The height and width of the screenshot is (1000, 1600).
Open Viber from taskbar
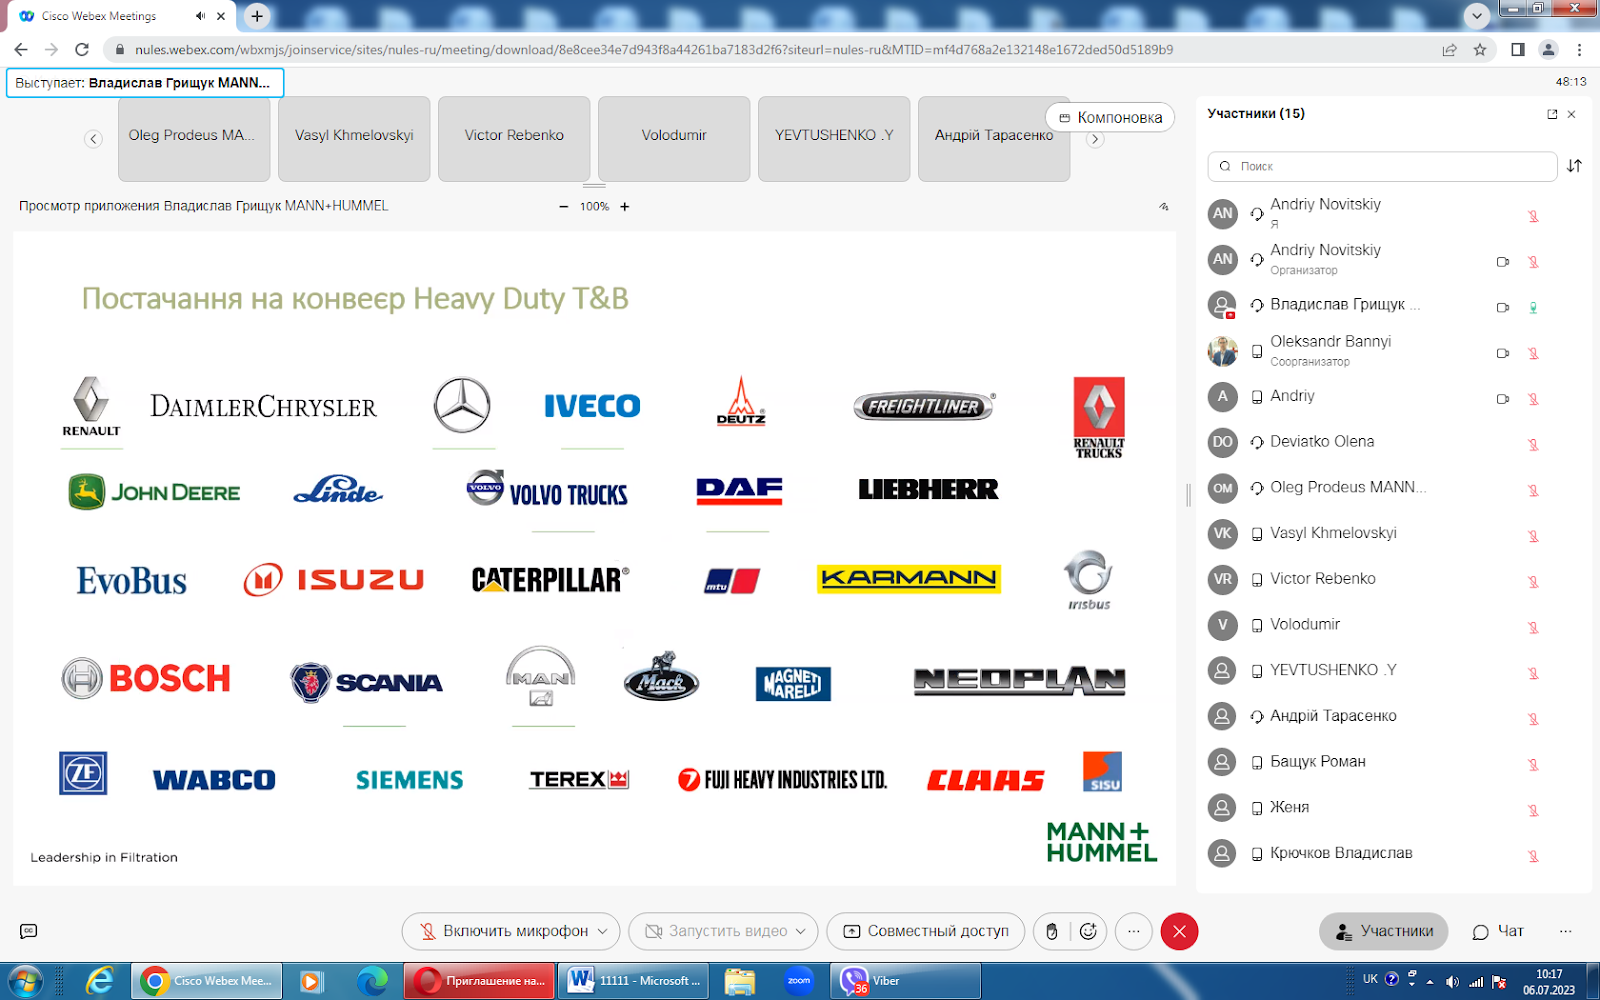pyautogui.click(x=905, y=981)
